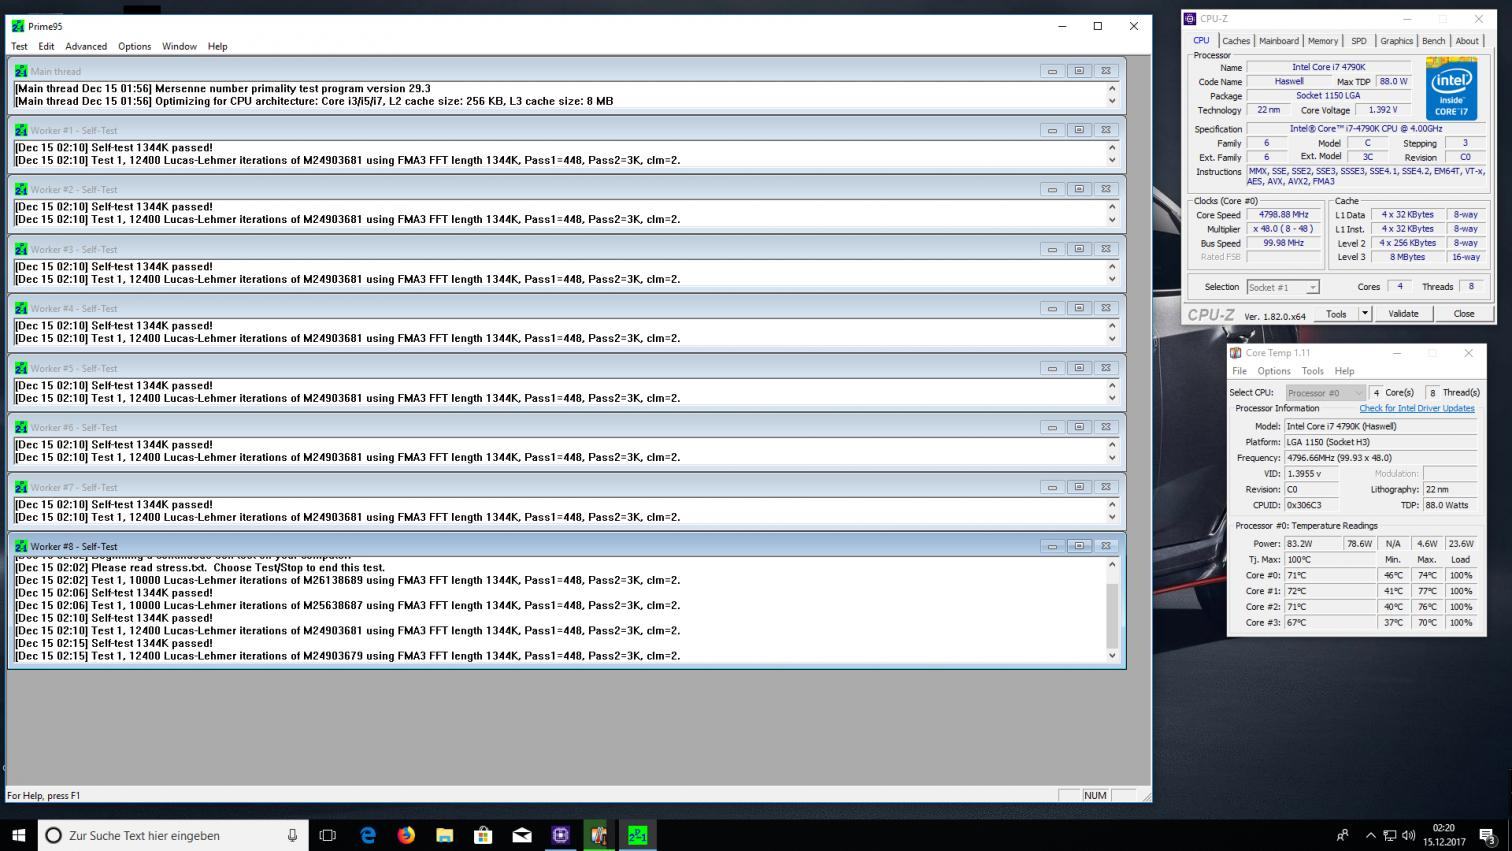Open the Tools menu in Core Temp
The image size is (1512, 851).
(1312, 371)
